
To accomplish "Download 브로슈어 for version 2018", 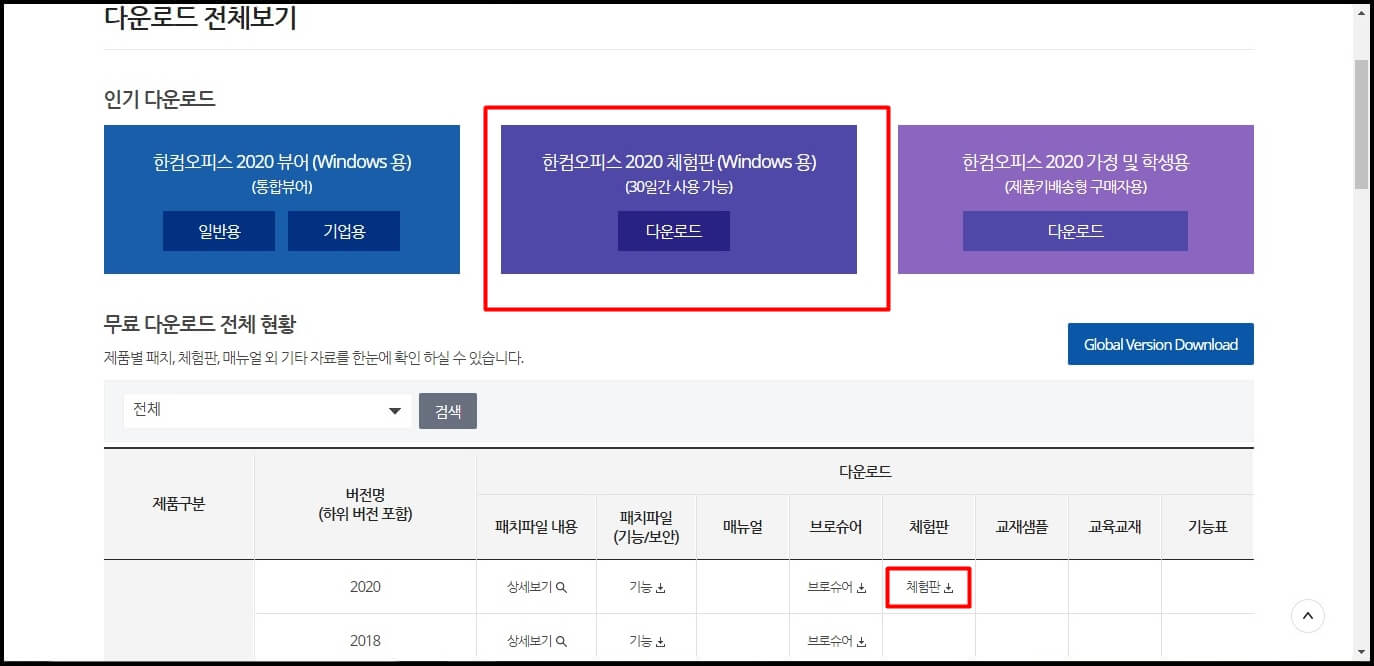I will tap(836, 641).
